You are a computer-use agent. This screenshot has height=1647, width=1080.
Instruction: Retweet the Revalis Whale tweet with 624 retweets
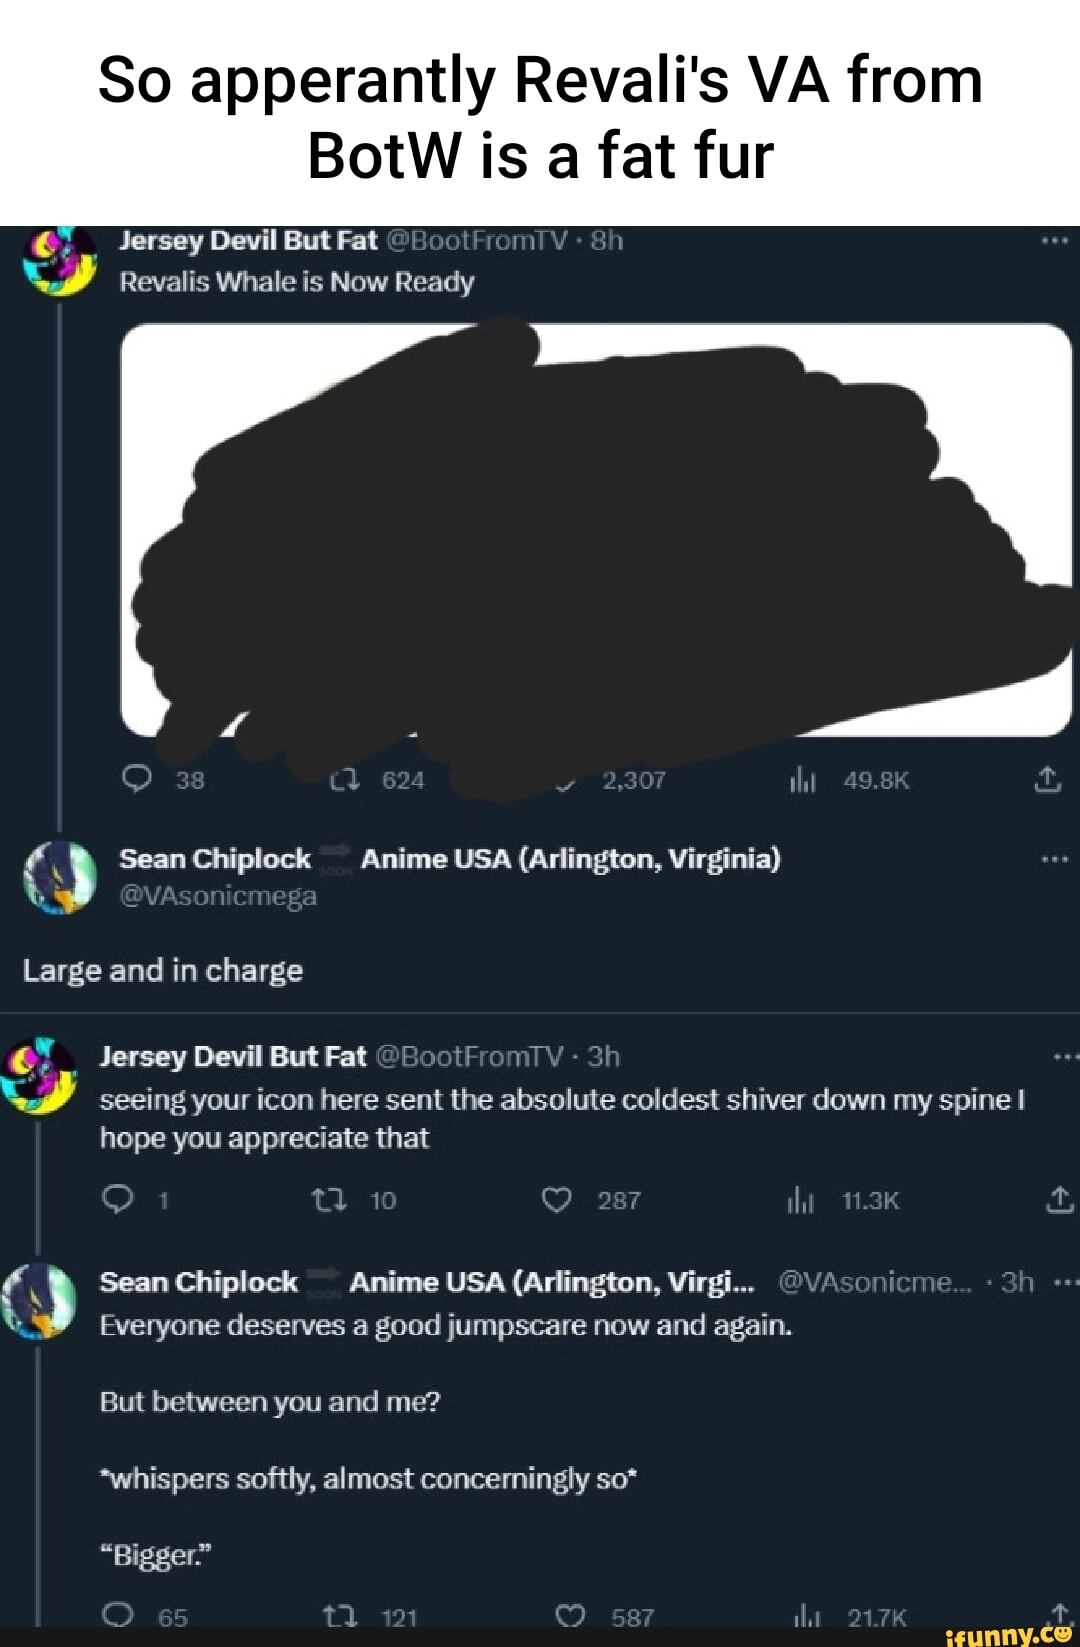(x=345, y=780)
